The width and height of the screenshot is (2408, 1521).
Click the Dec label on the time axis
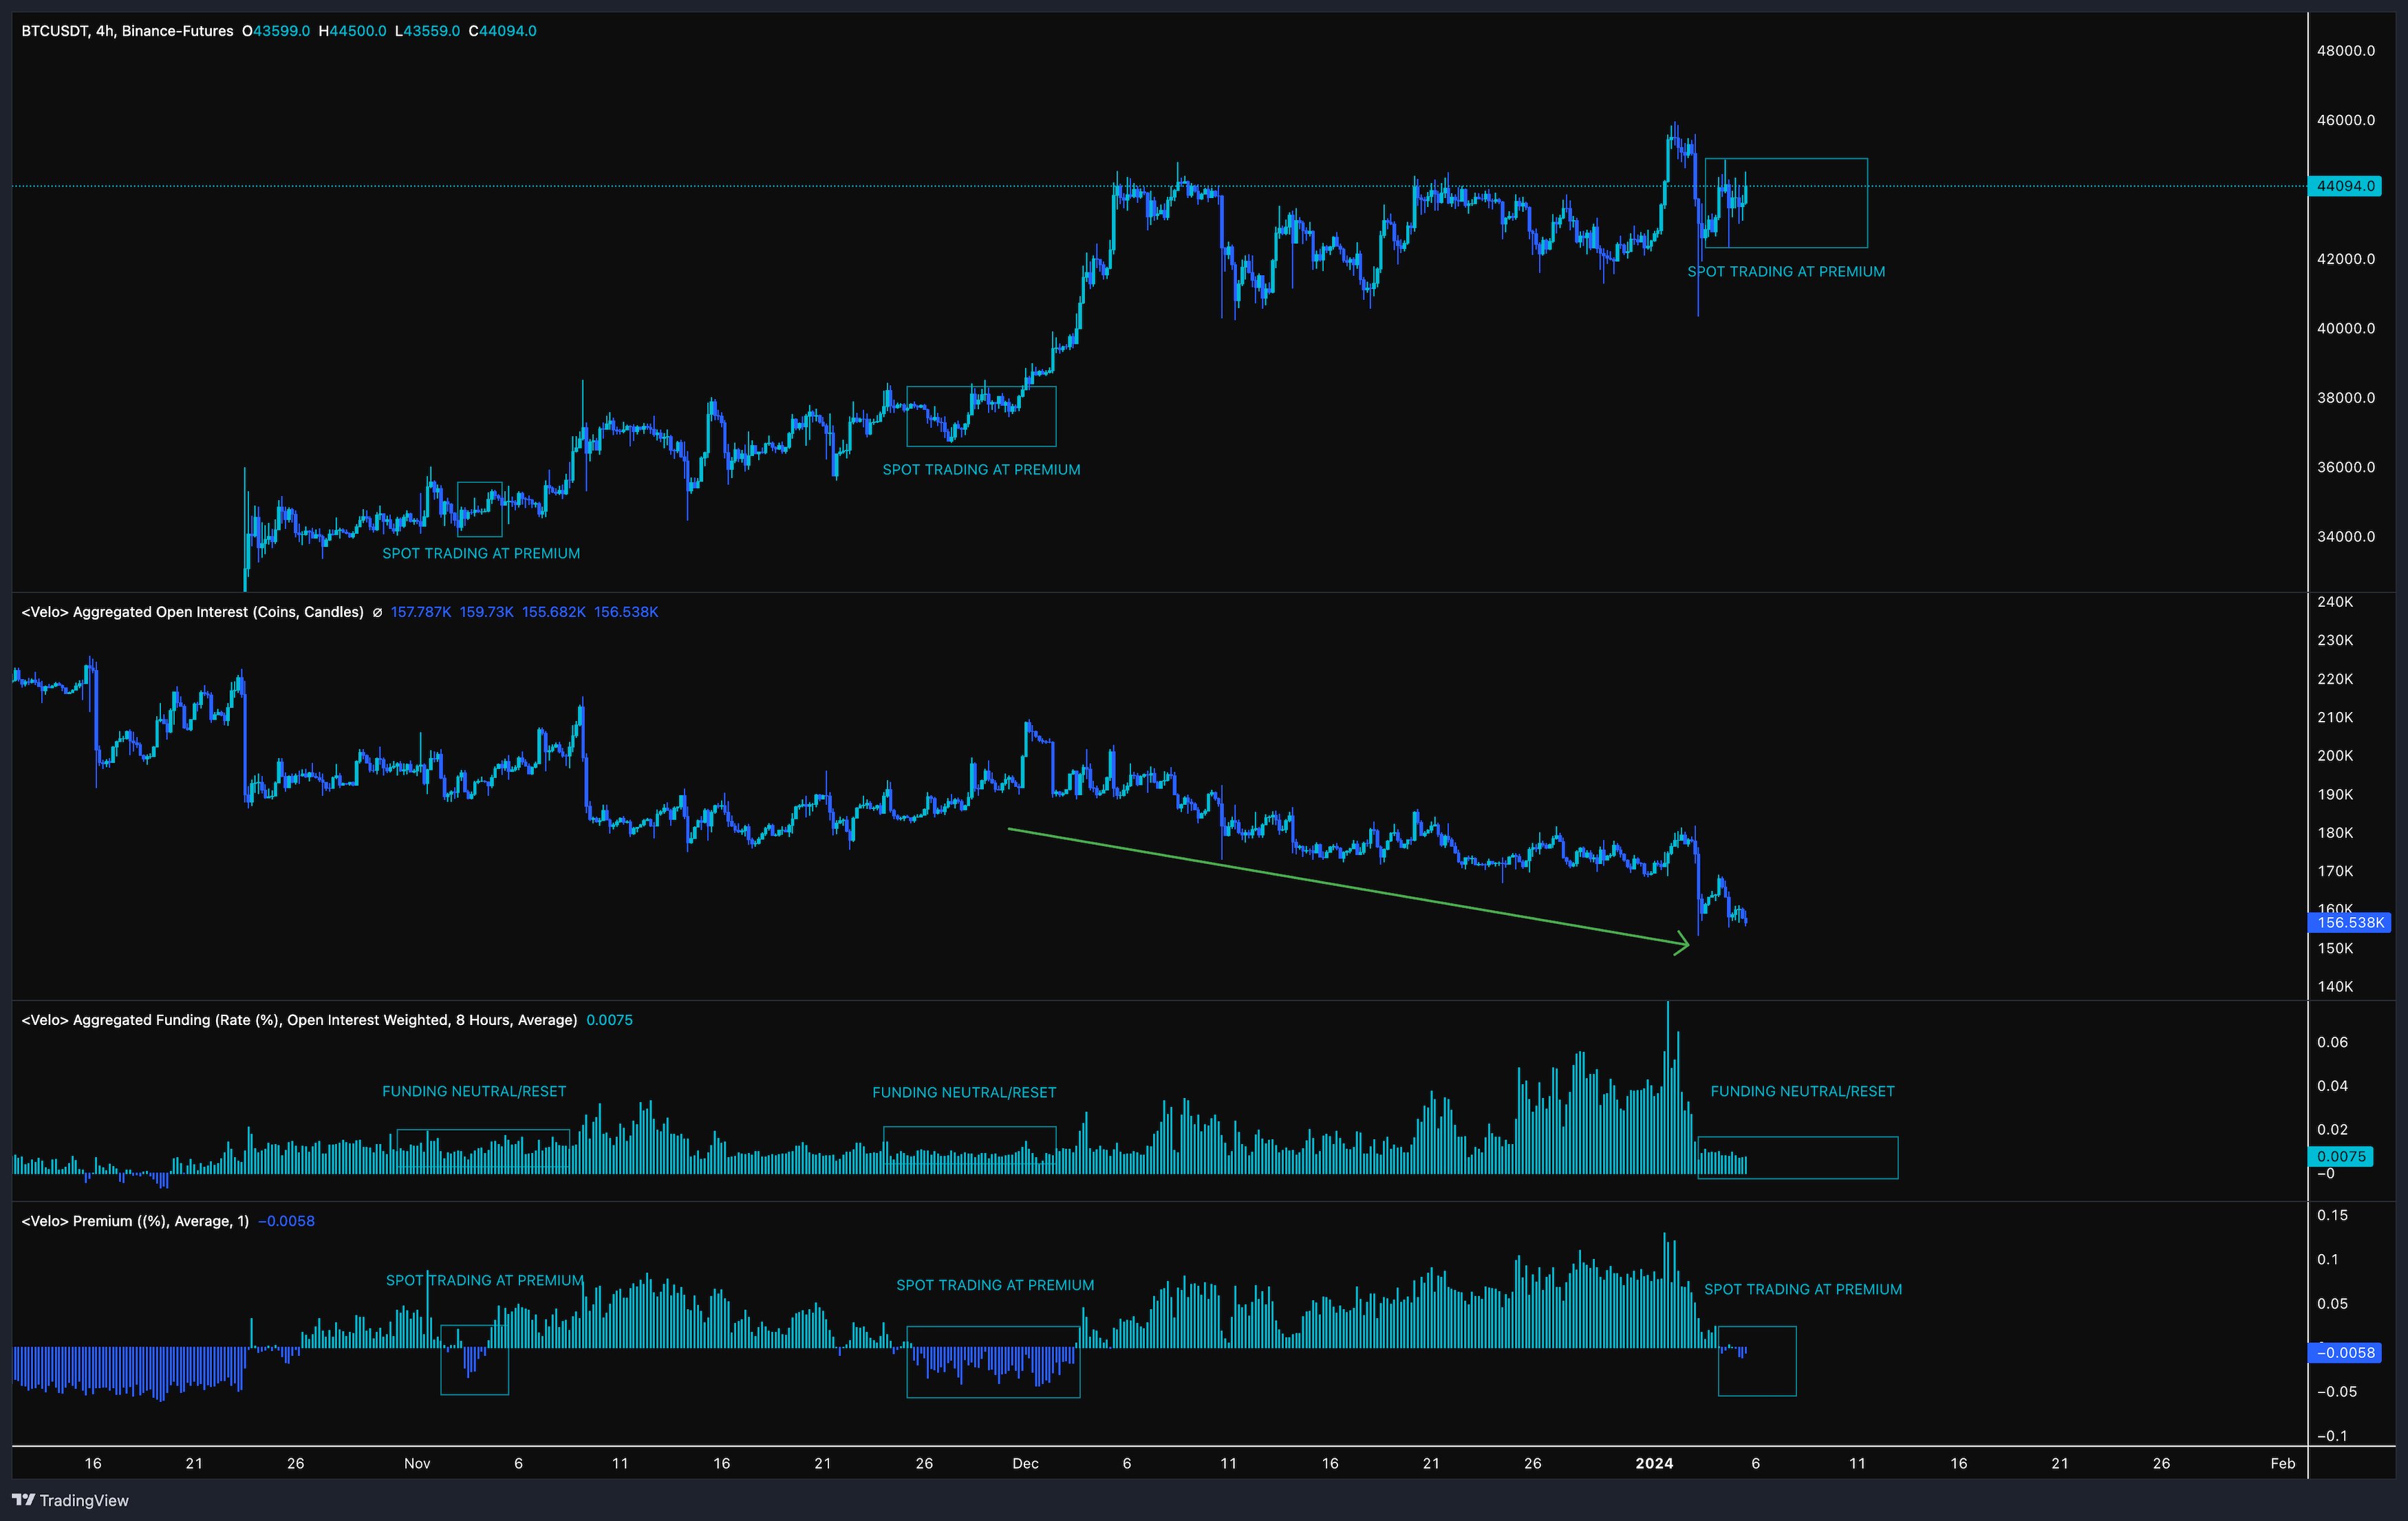pos(1025,1463)
